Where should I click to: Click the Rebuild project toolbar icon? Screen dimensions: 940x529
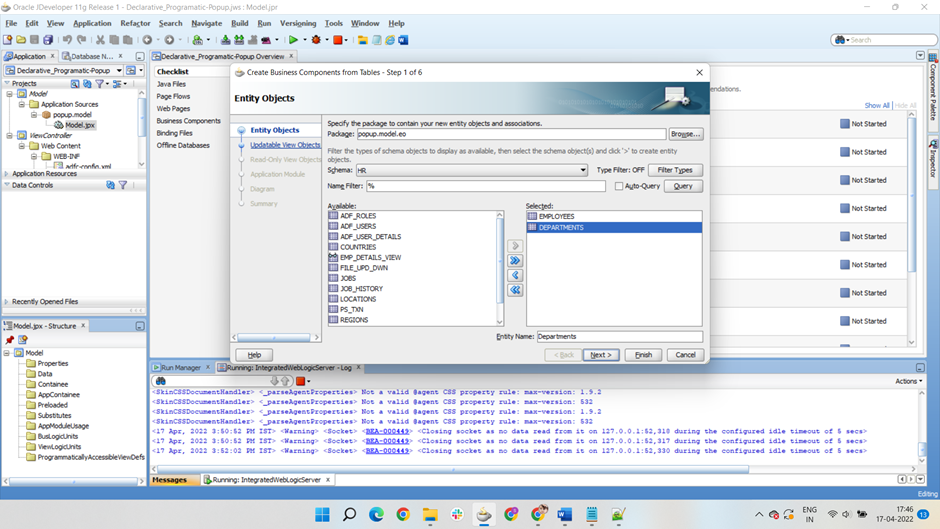[239, 40]
